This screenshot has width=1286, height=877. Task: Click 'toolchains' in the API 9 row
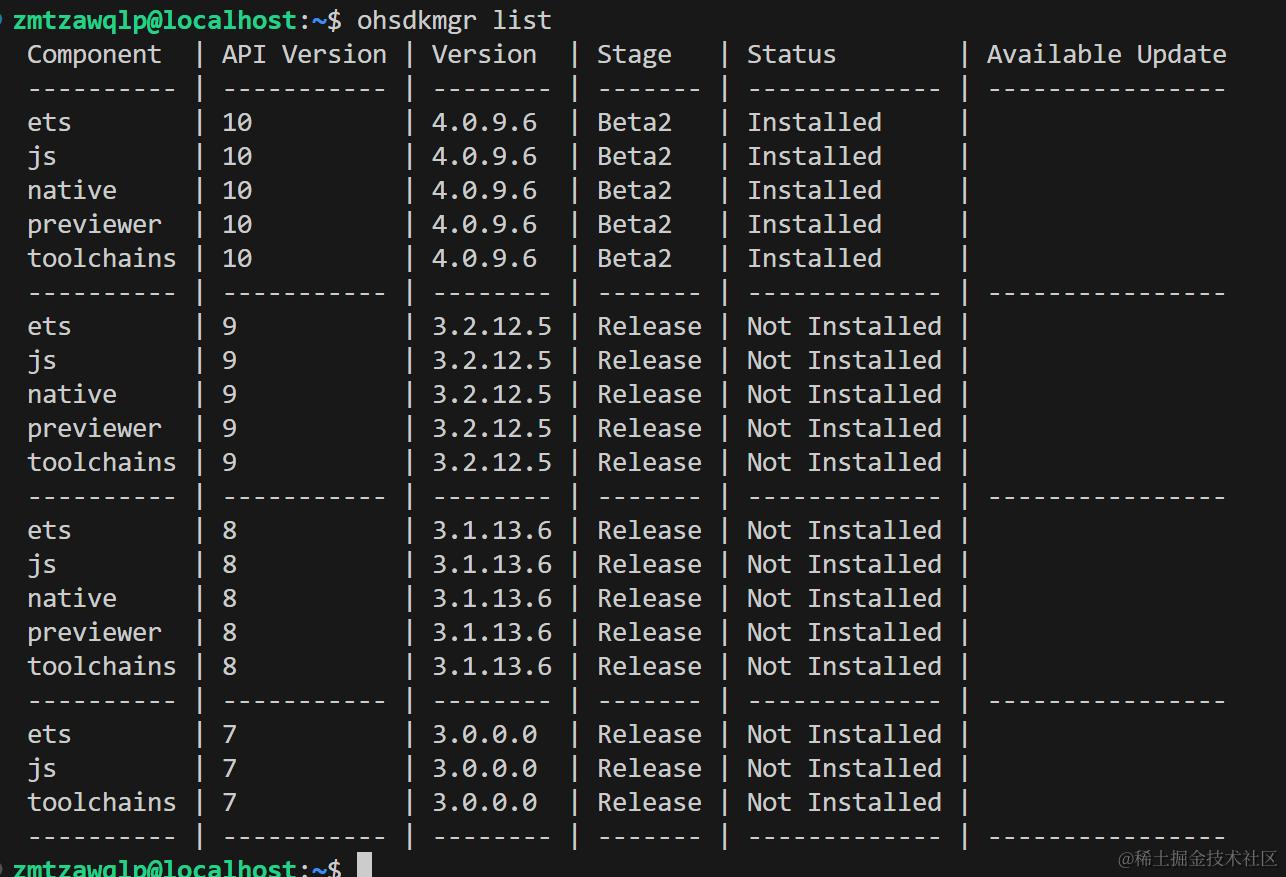click(x=101, y=463)
